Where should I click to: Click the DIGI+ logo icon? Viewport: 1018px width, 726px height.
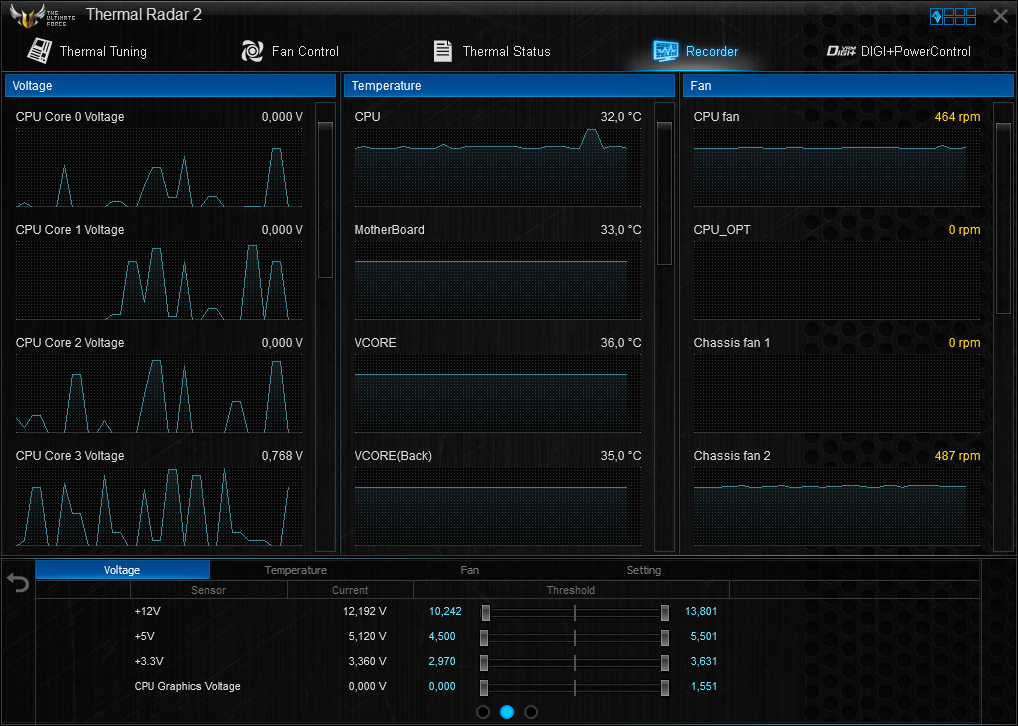point(841,51)
